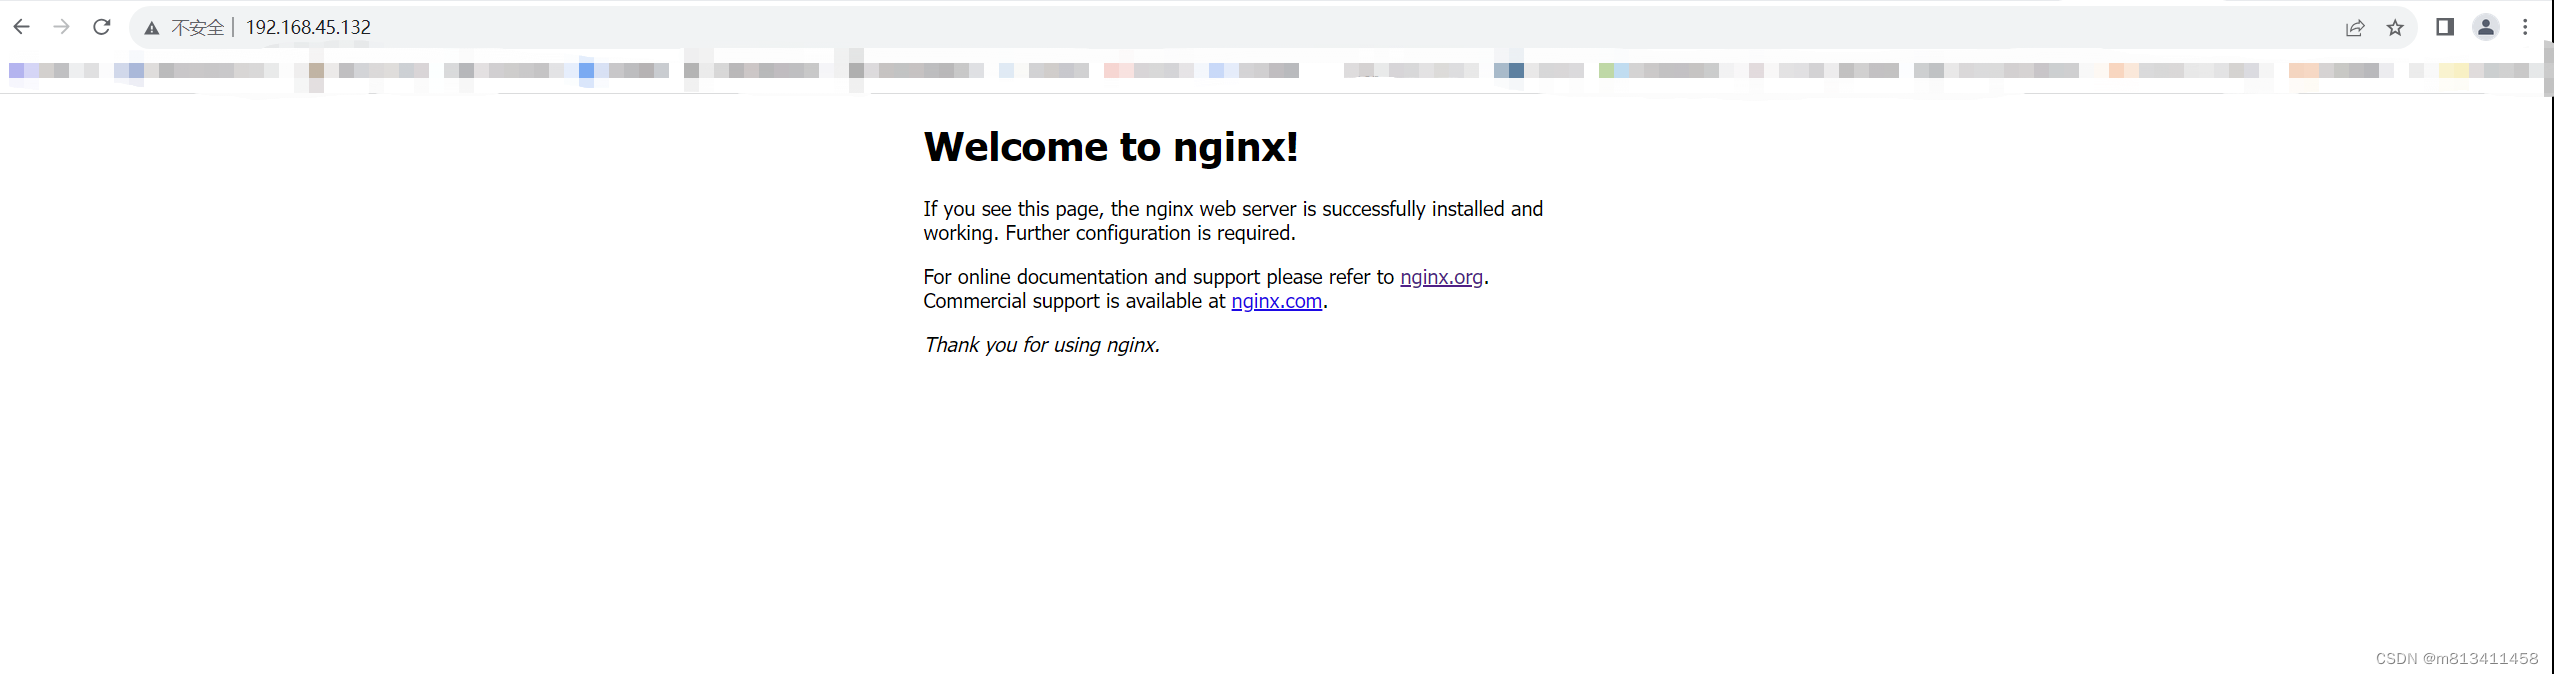Share this page via share icon
This screenshot has height=674, width=2554.
pos(2355,28)
